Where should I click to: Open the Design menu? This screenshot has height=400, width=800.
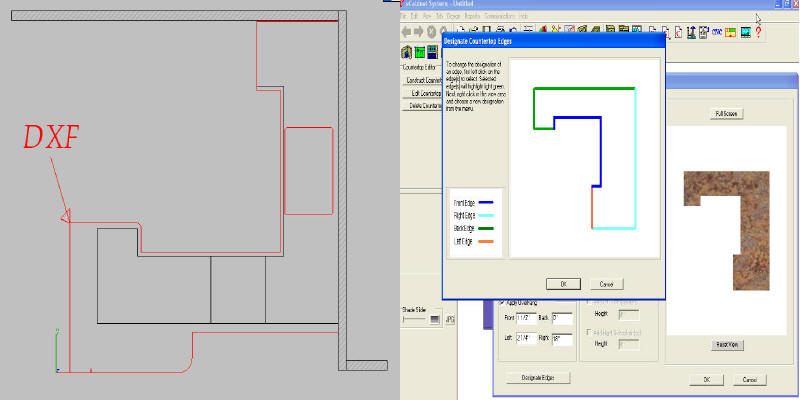453,16
